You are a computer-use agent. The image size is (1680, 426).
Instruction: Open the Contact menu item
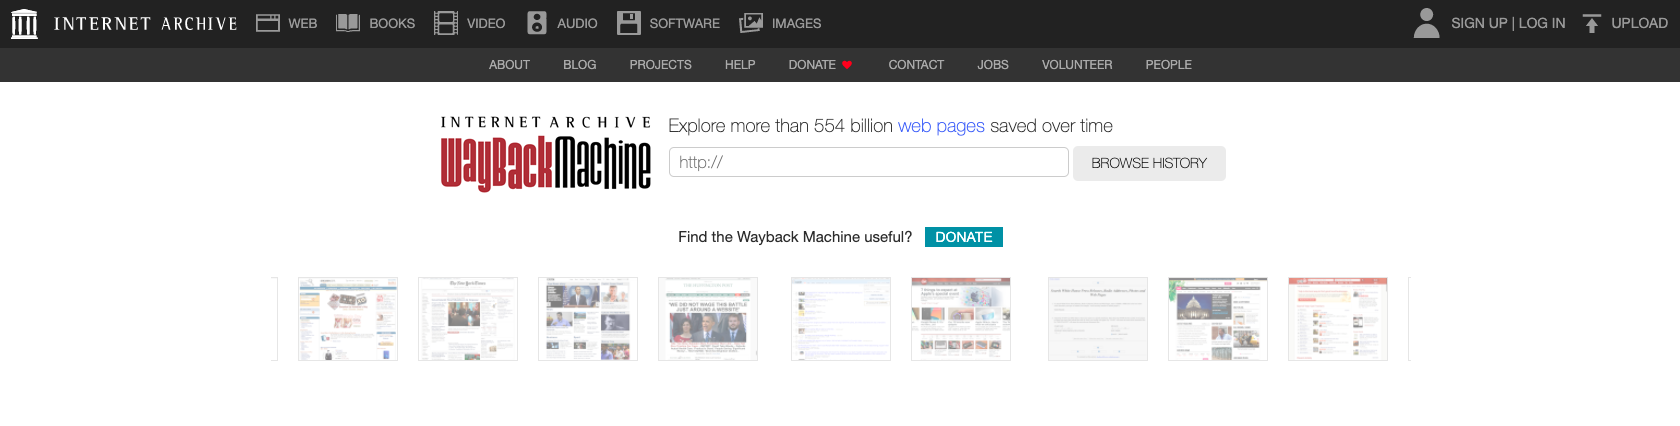[916, 65]
